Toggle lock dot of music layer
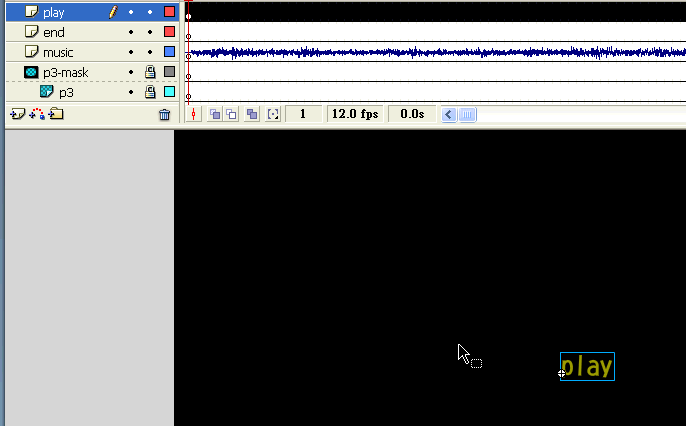The width and height of the screenshot is (686, 426). tap(150, 52)
